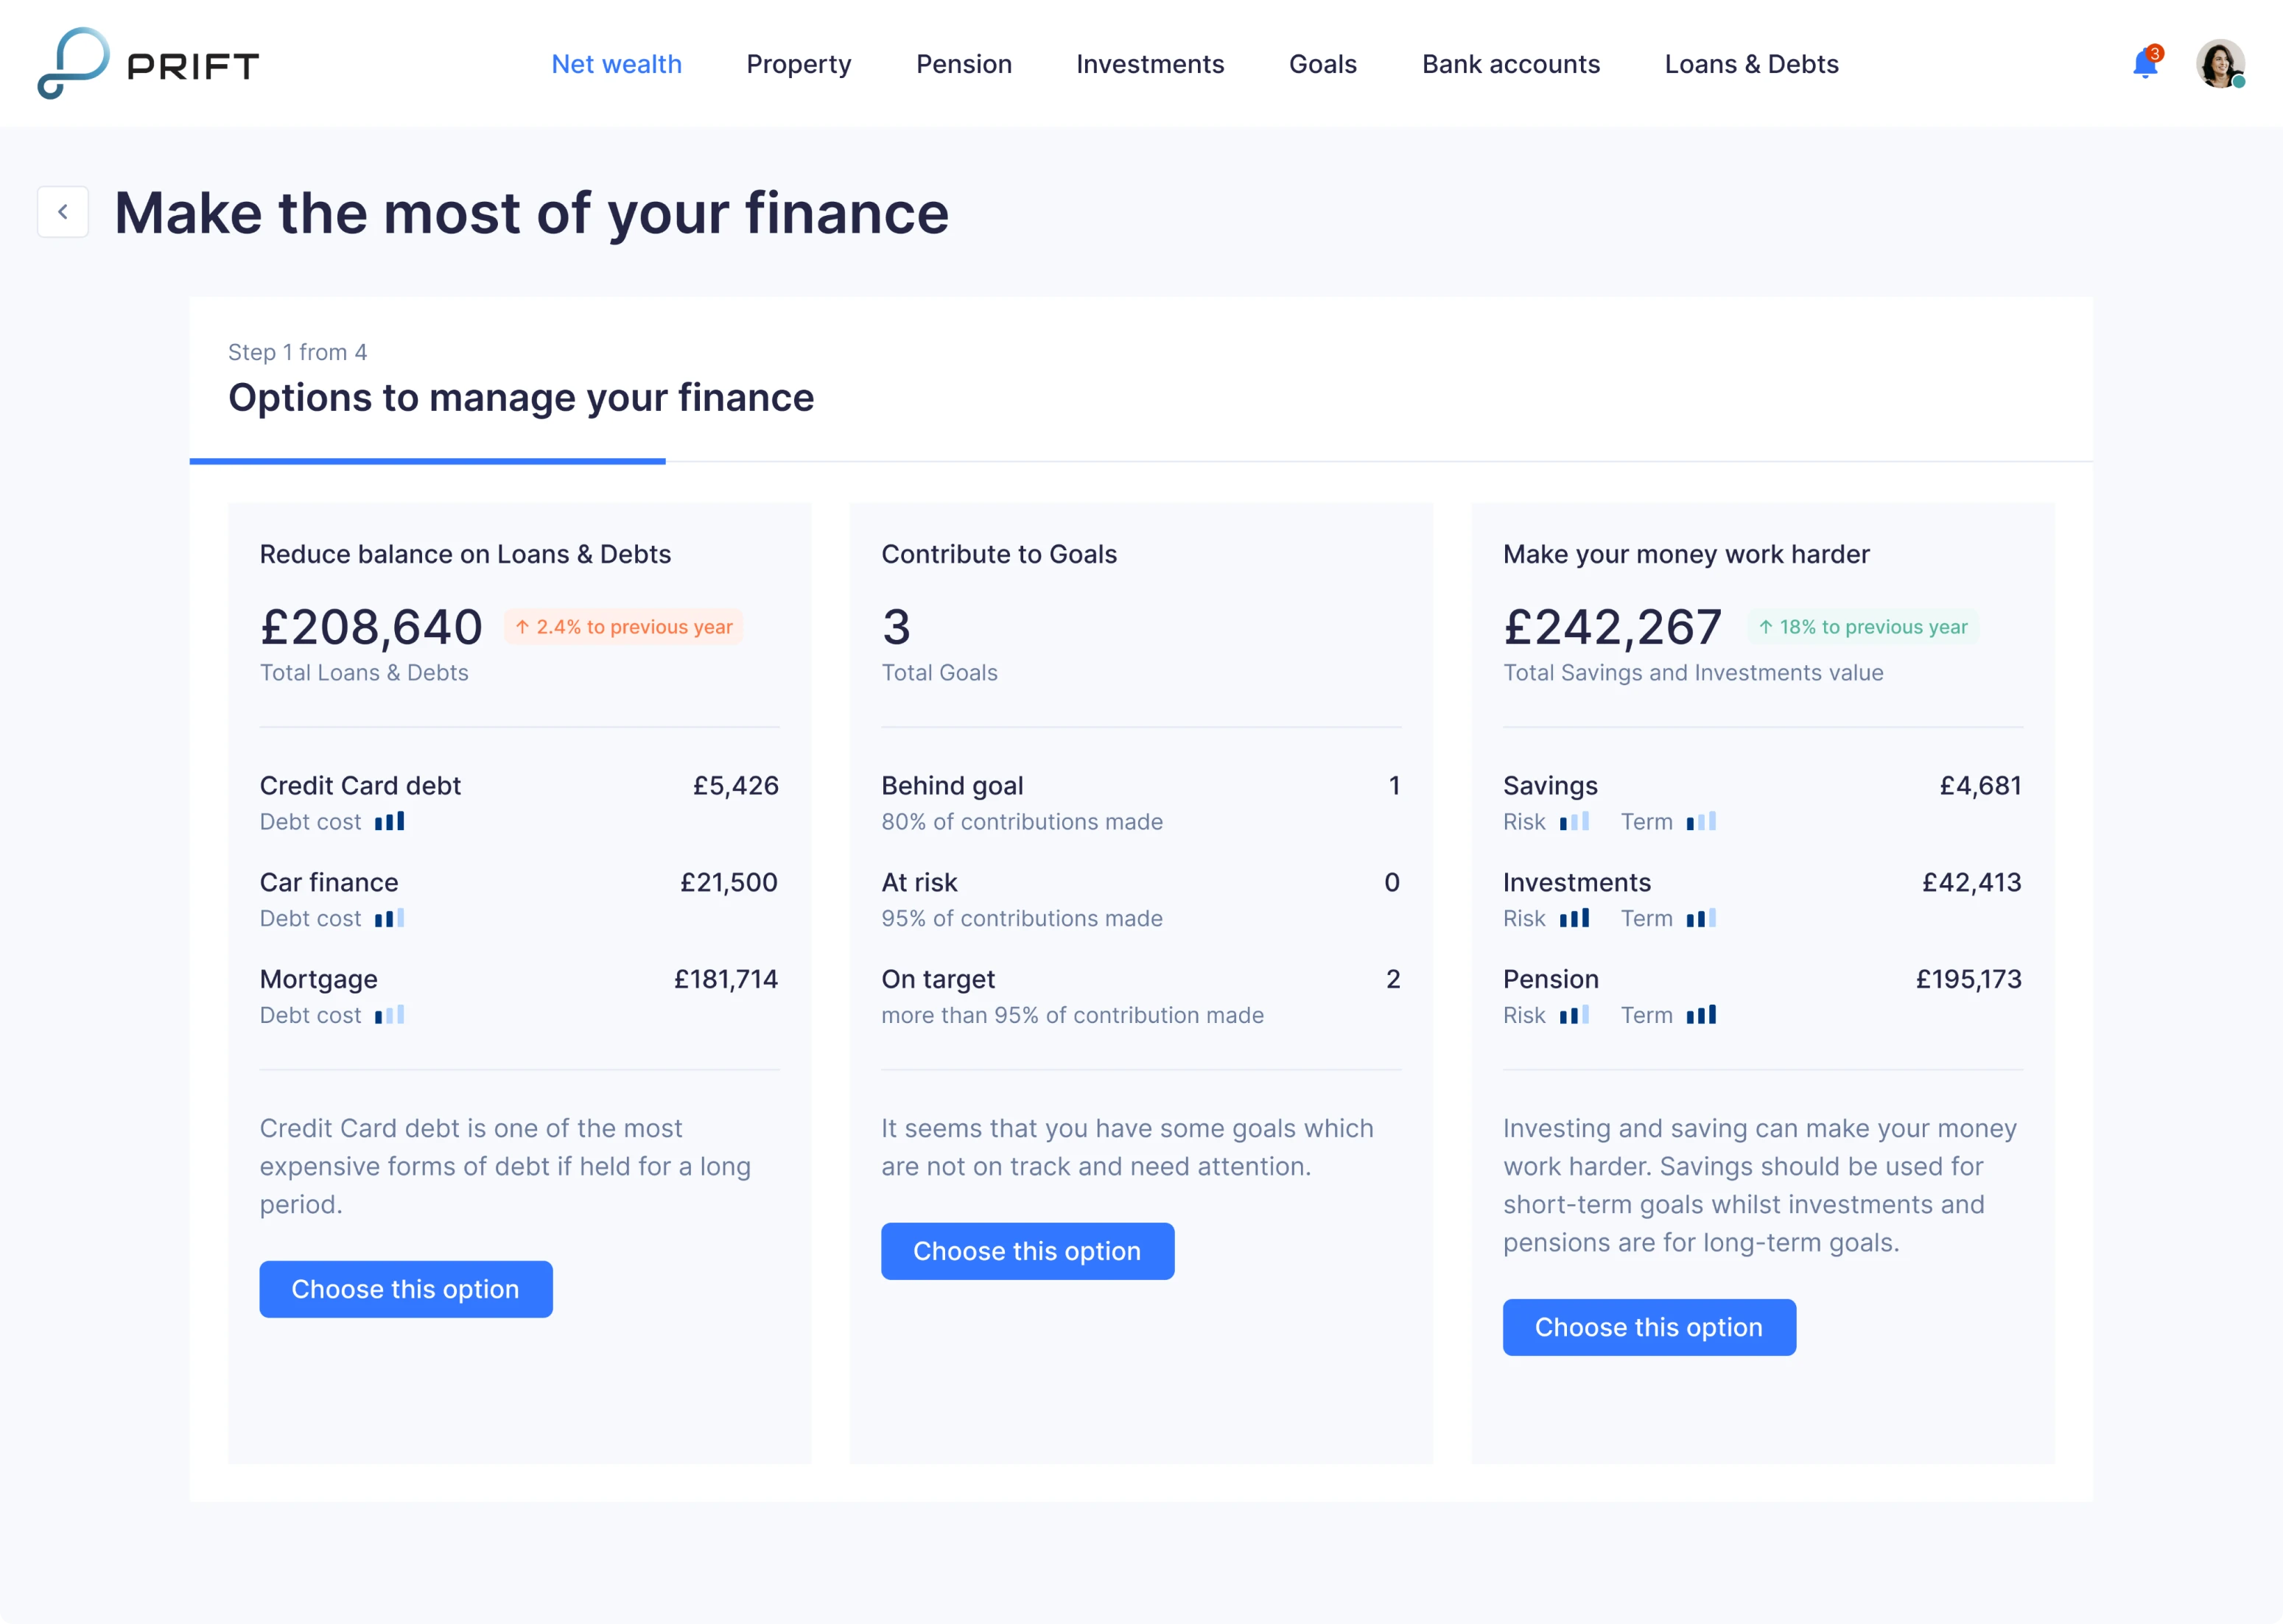Image resolution: width=2283 pixels, height=1624 pixels.
Task: Click the Investments risk indicator bars
Action: click(x=1575, y=918)
